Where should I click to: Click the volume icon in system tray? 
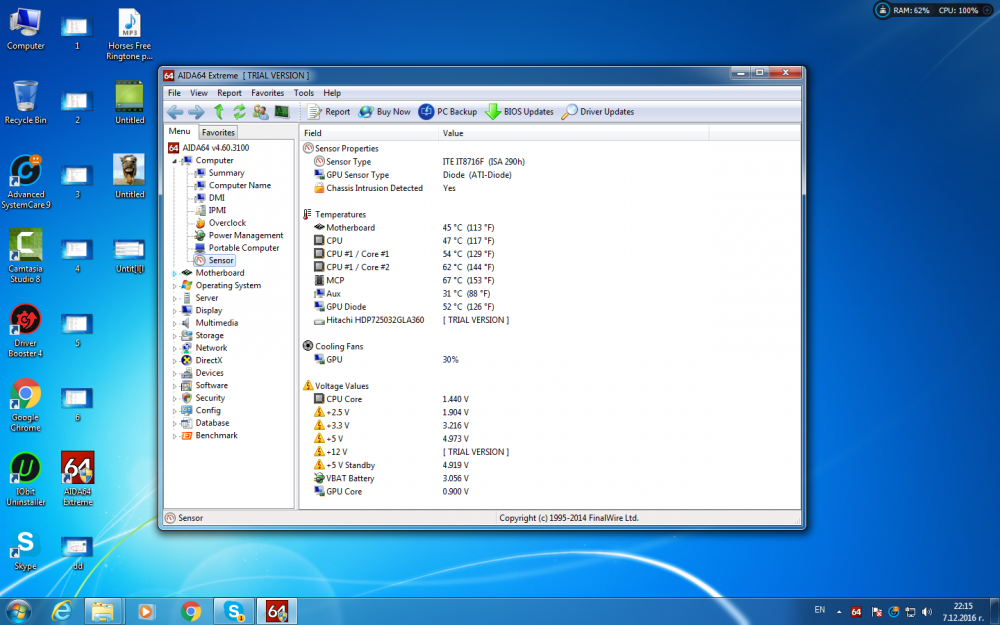(927, 612)
